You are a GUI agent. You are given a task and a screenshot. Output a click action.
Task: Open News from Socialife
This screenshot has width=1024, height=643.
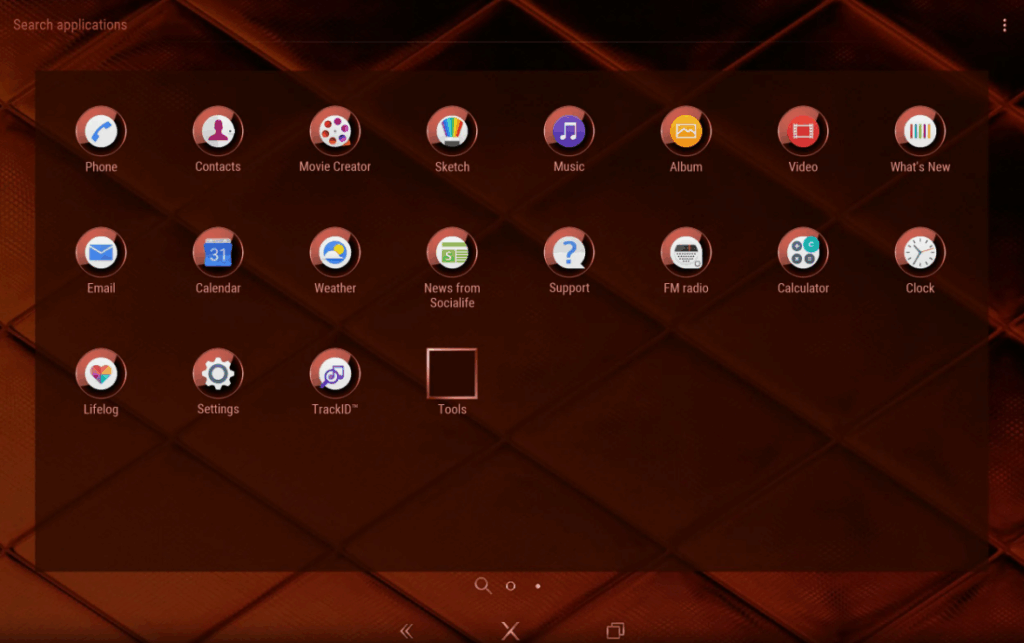(x=452, y=253)
